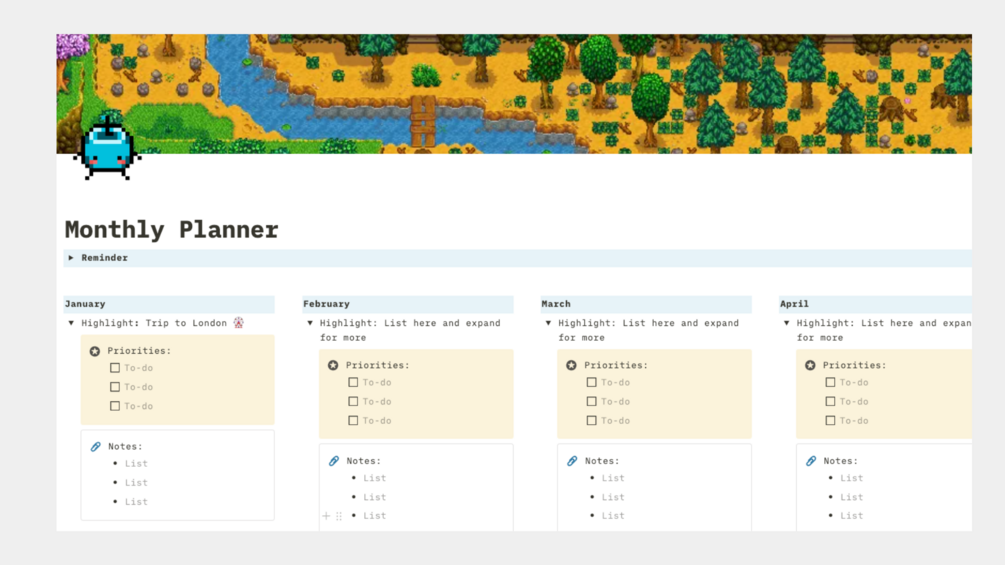This screenshot has height=565, width=1005.
Task: Collapse the March Highlight toggle
Action: pyautogui.click(x=548, y=323)
